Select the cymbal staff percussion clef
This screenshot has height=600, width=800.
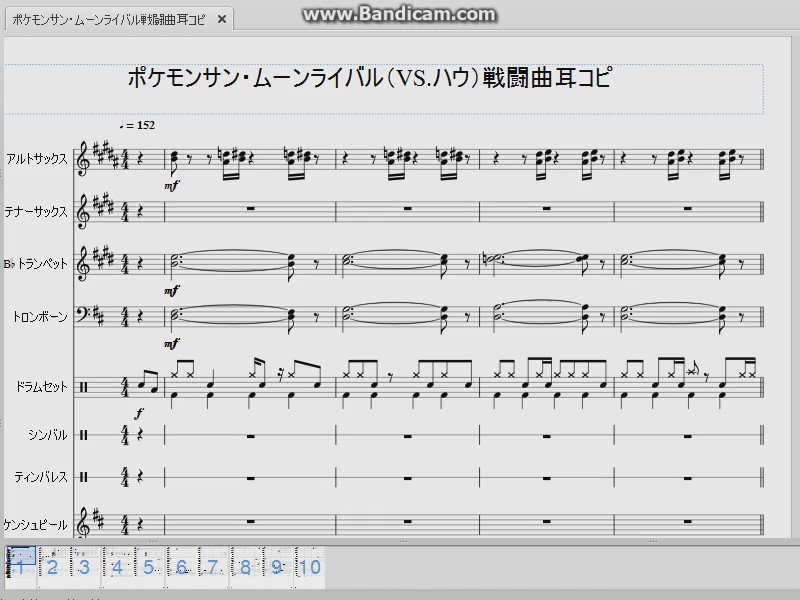tap(84, 435)
